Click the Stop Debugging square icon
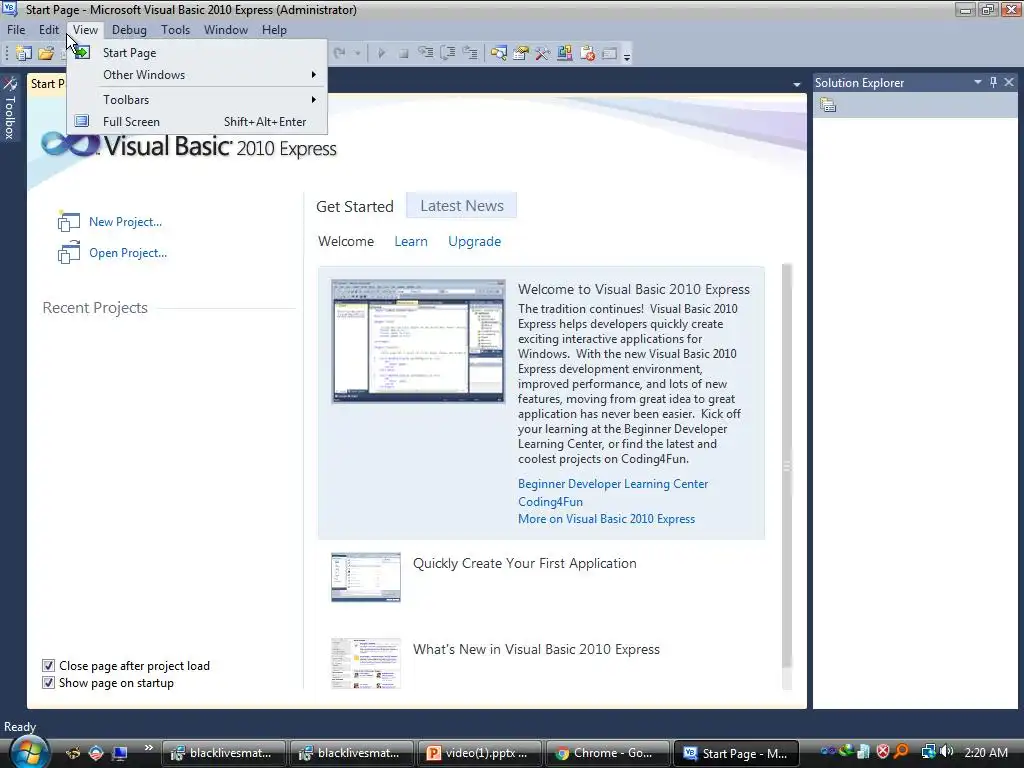This screenshot has width=1024, height=768. tap(404, 54)
